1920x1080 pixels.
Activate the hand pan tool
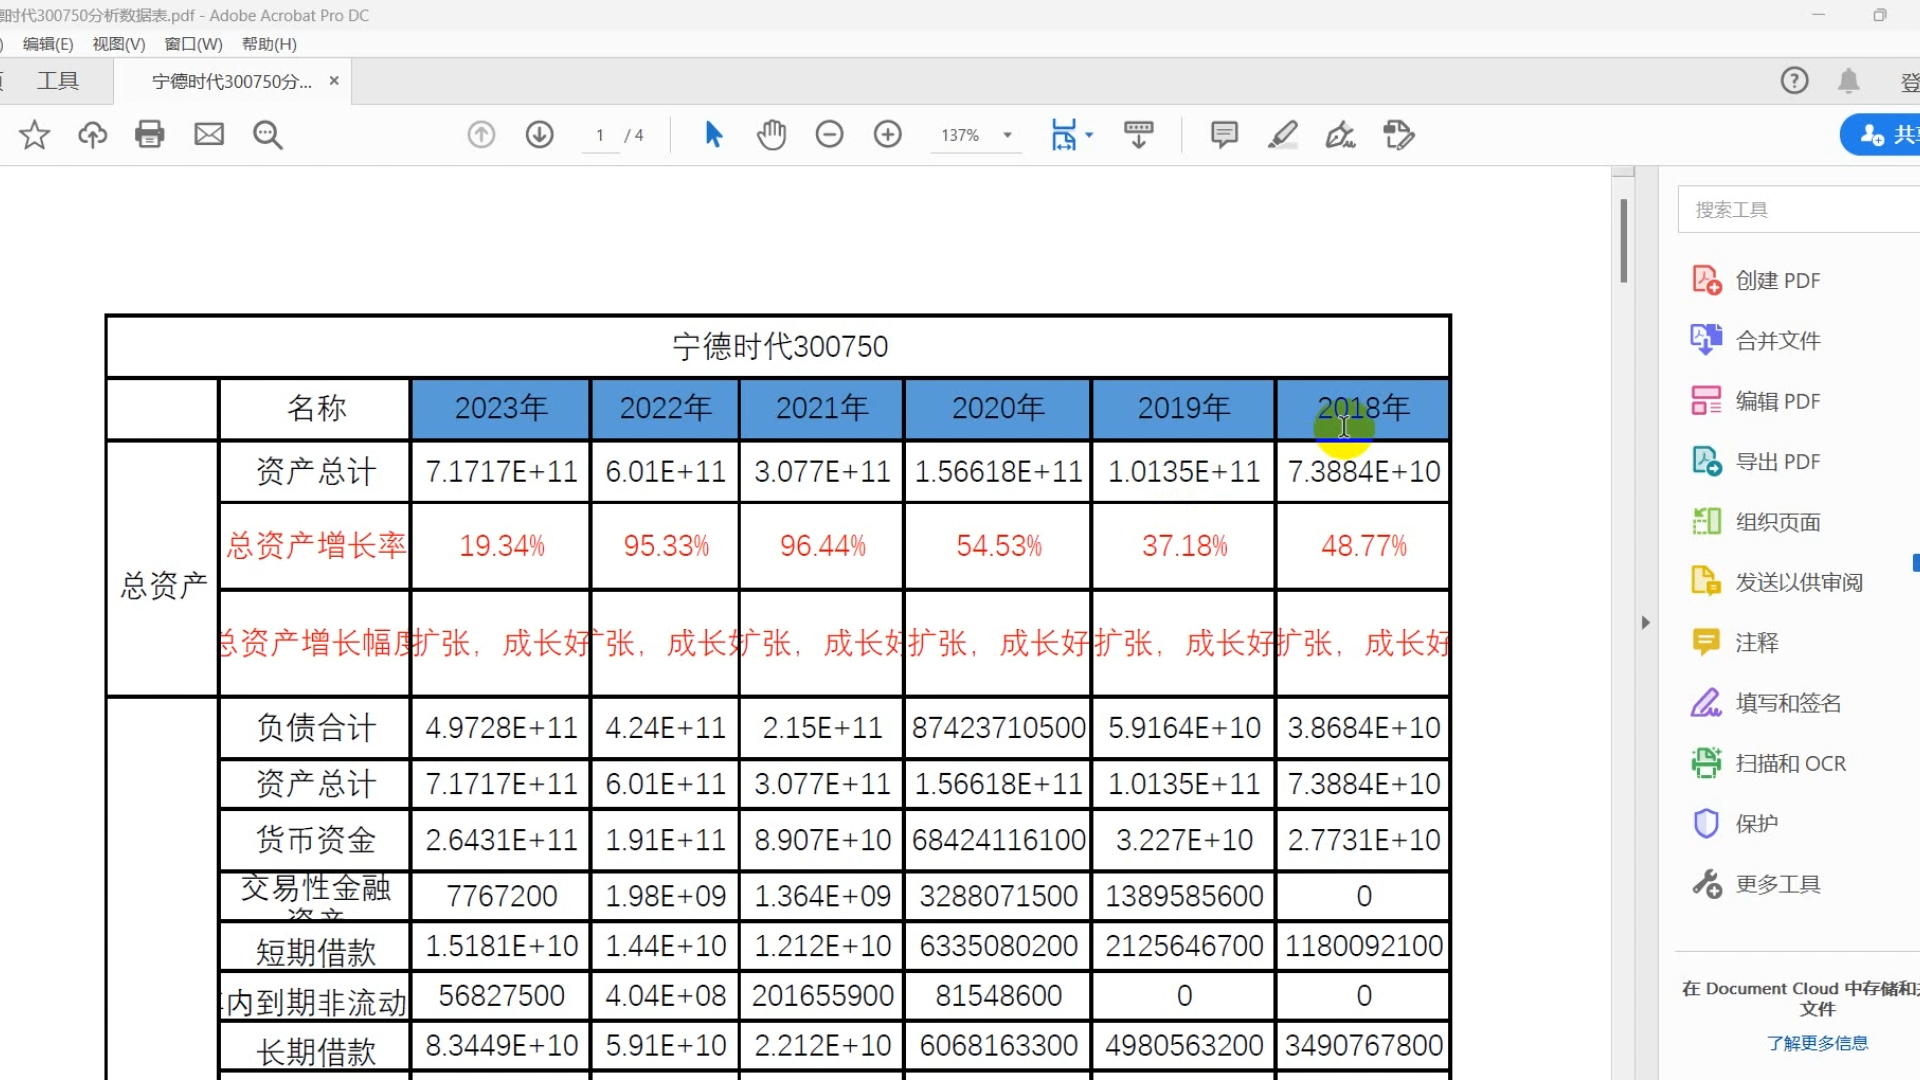click(771, 135)
